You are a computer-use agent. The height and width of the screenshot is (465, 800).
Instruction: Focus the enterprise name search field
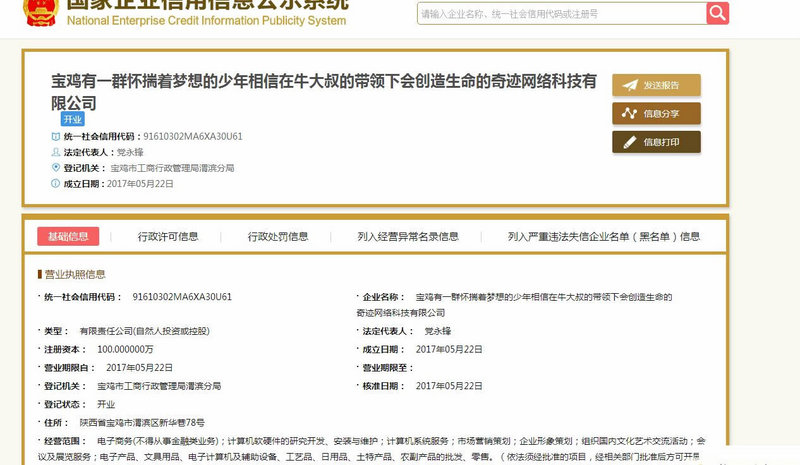click(x=562, y=14)
